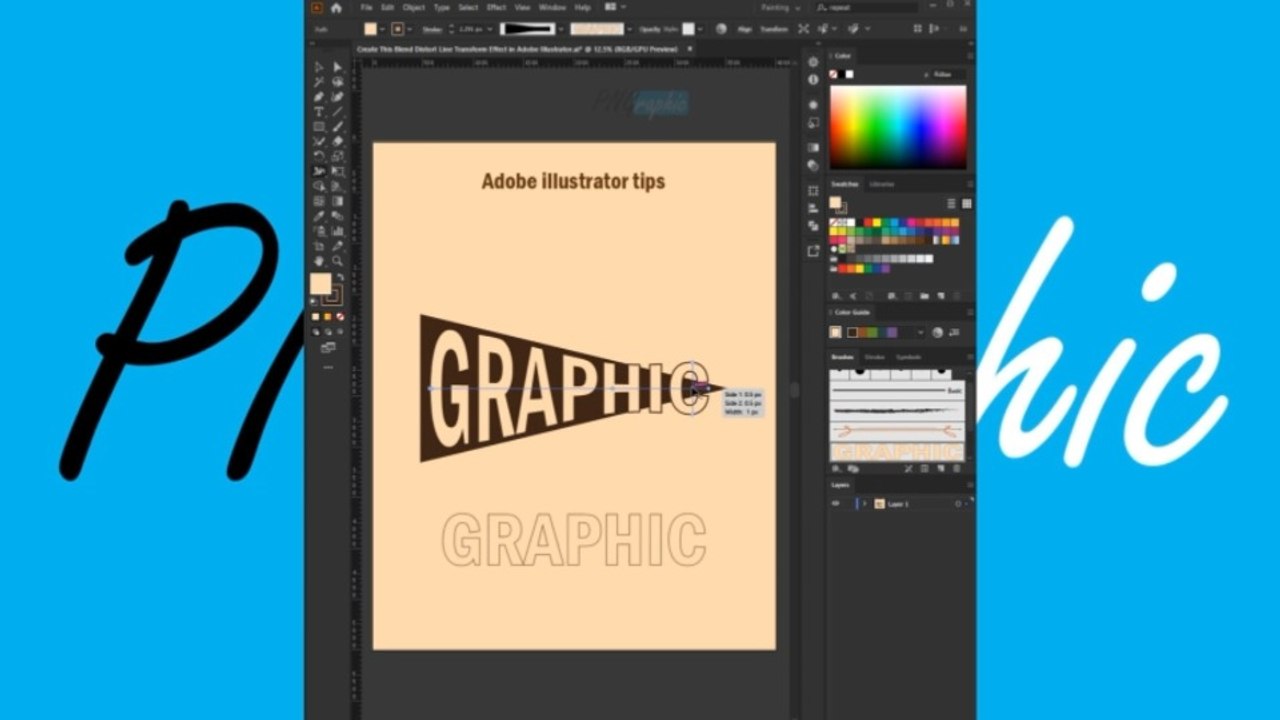Select the Gradient tool
The width and height of the screenshot is (1280, 720).
(338, 201)
